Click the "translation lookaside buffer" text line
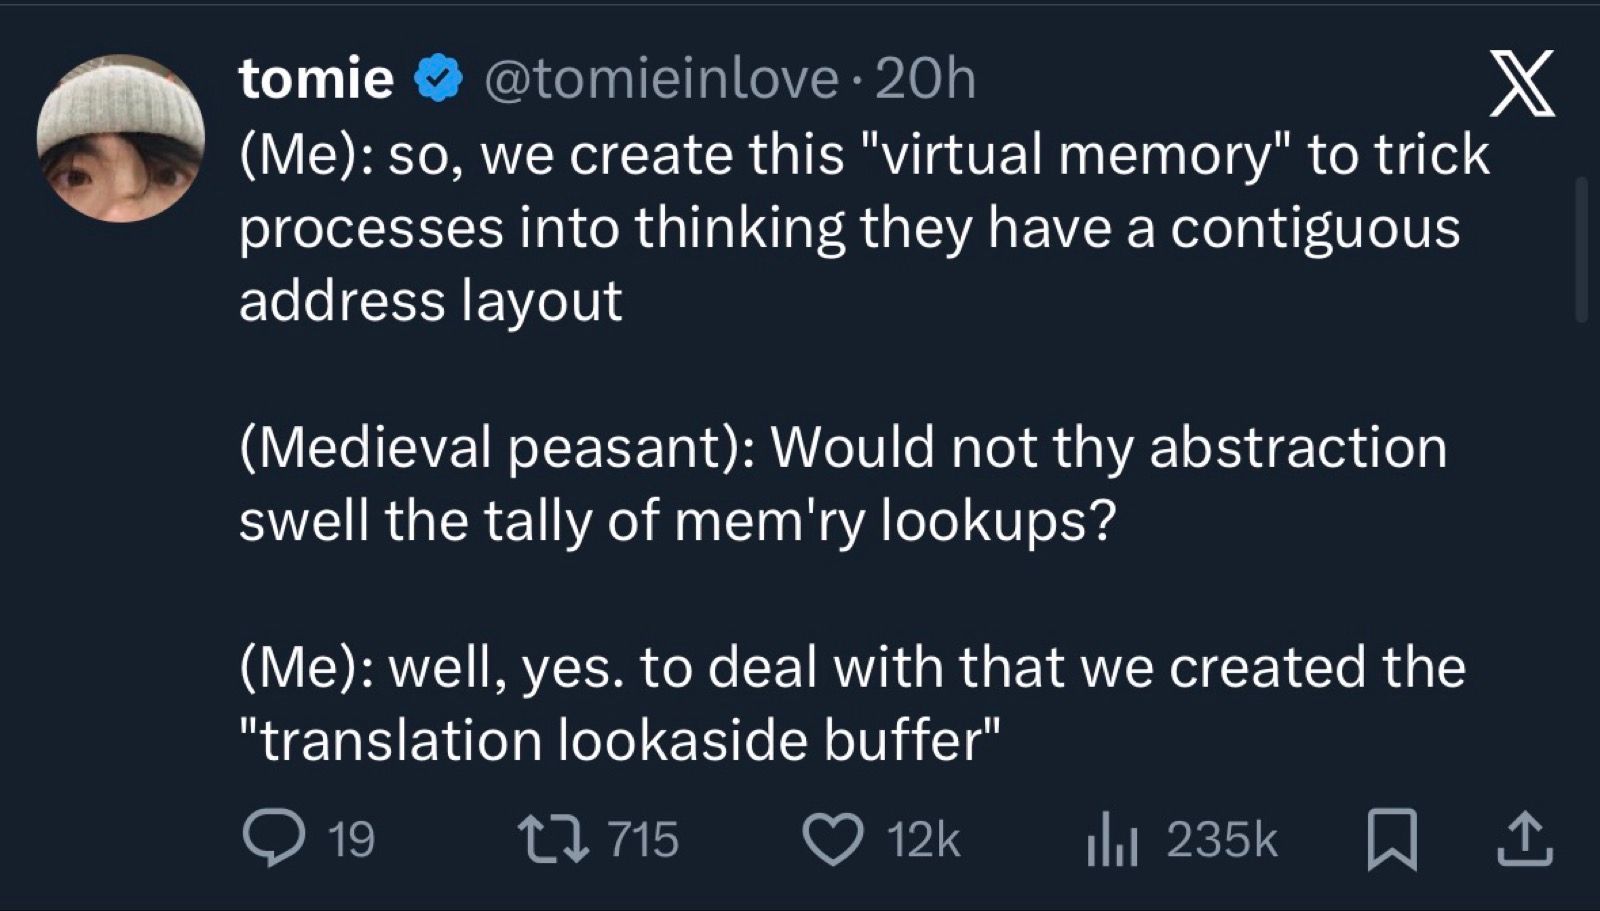The width and height of the screenshot is (1600, 911). [620, 741]
